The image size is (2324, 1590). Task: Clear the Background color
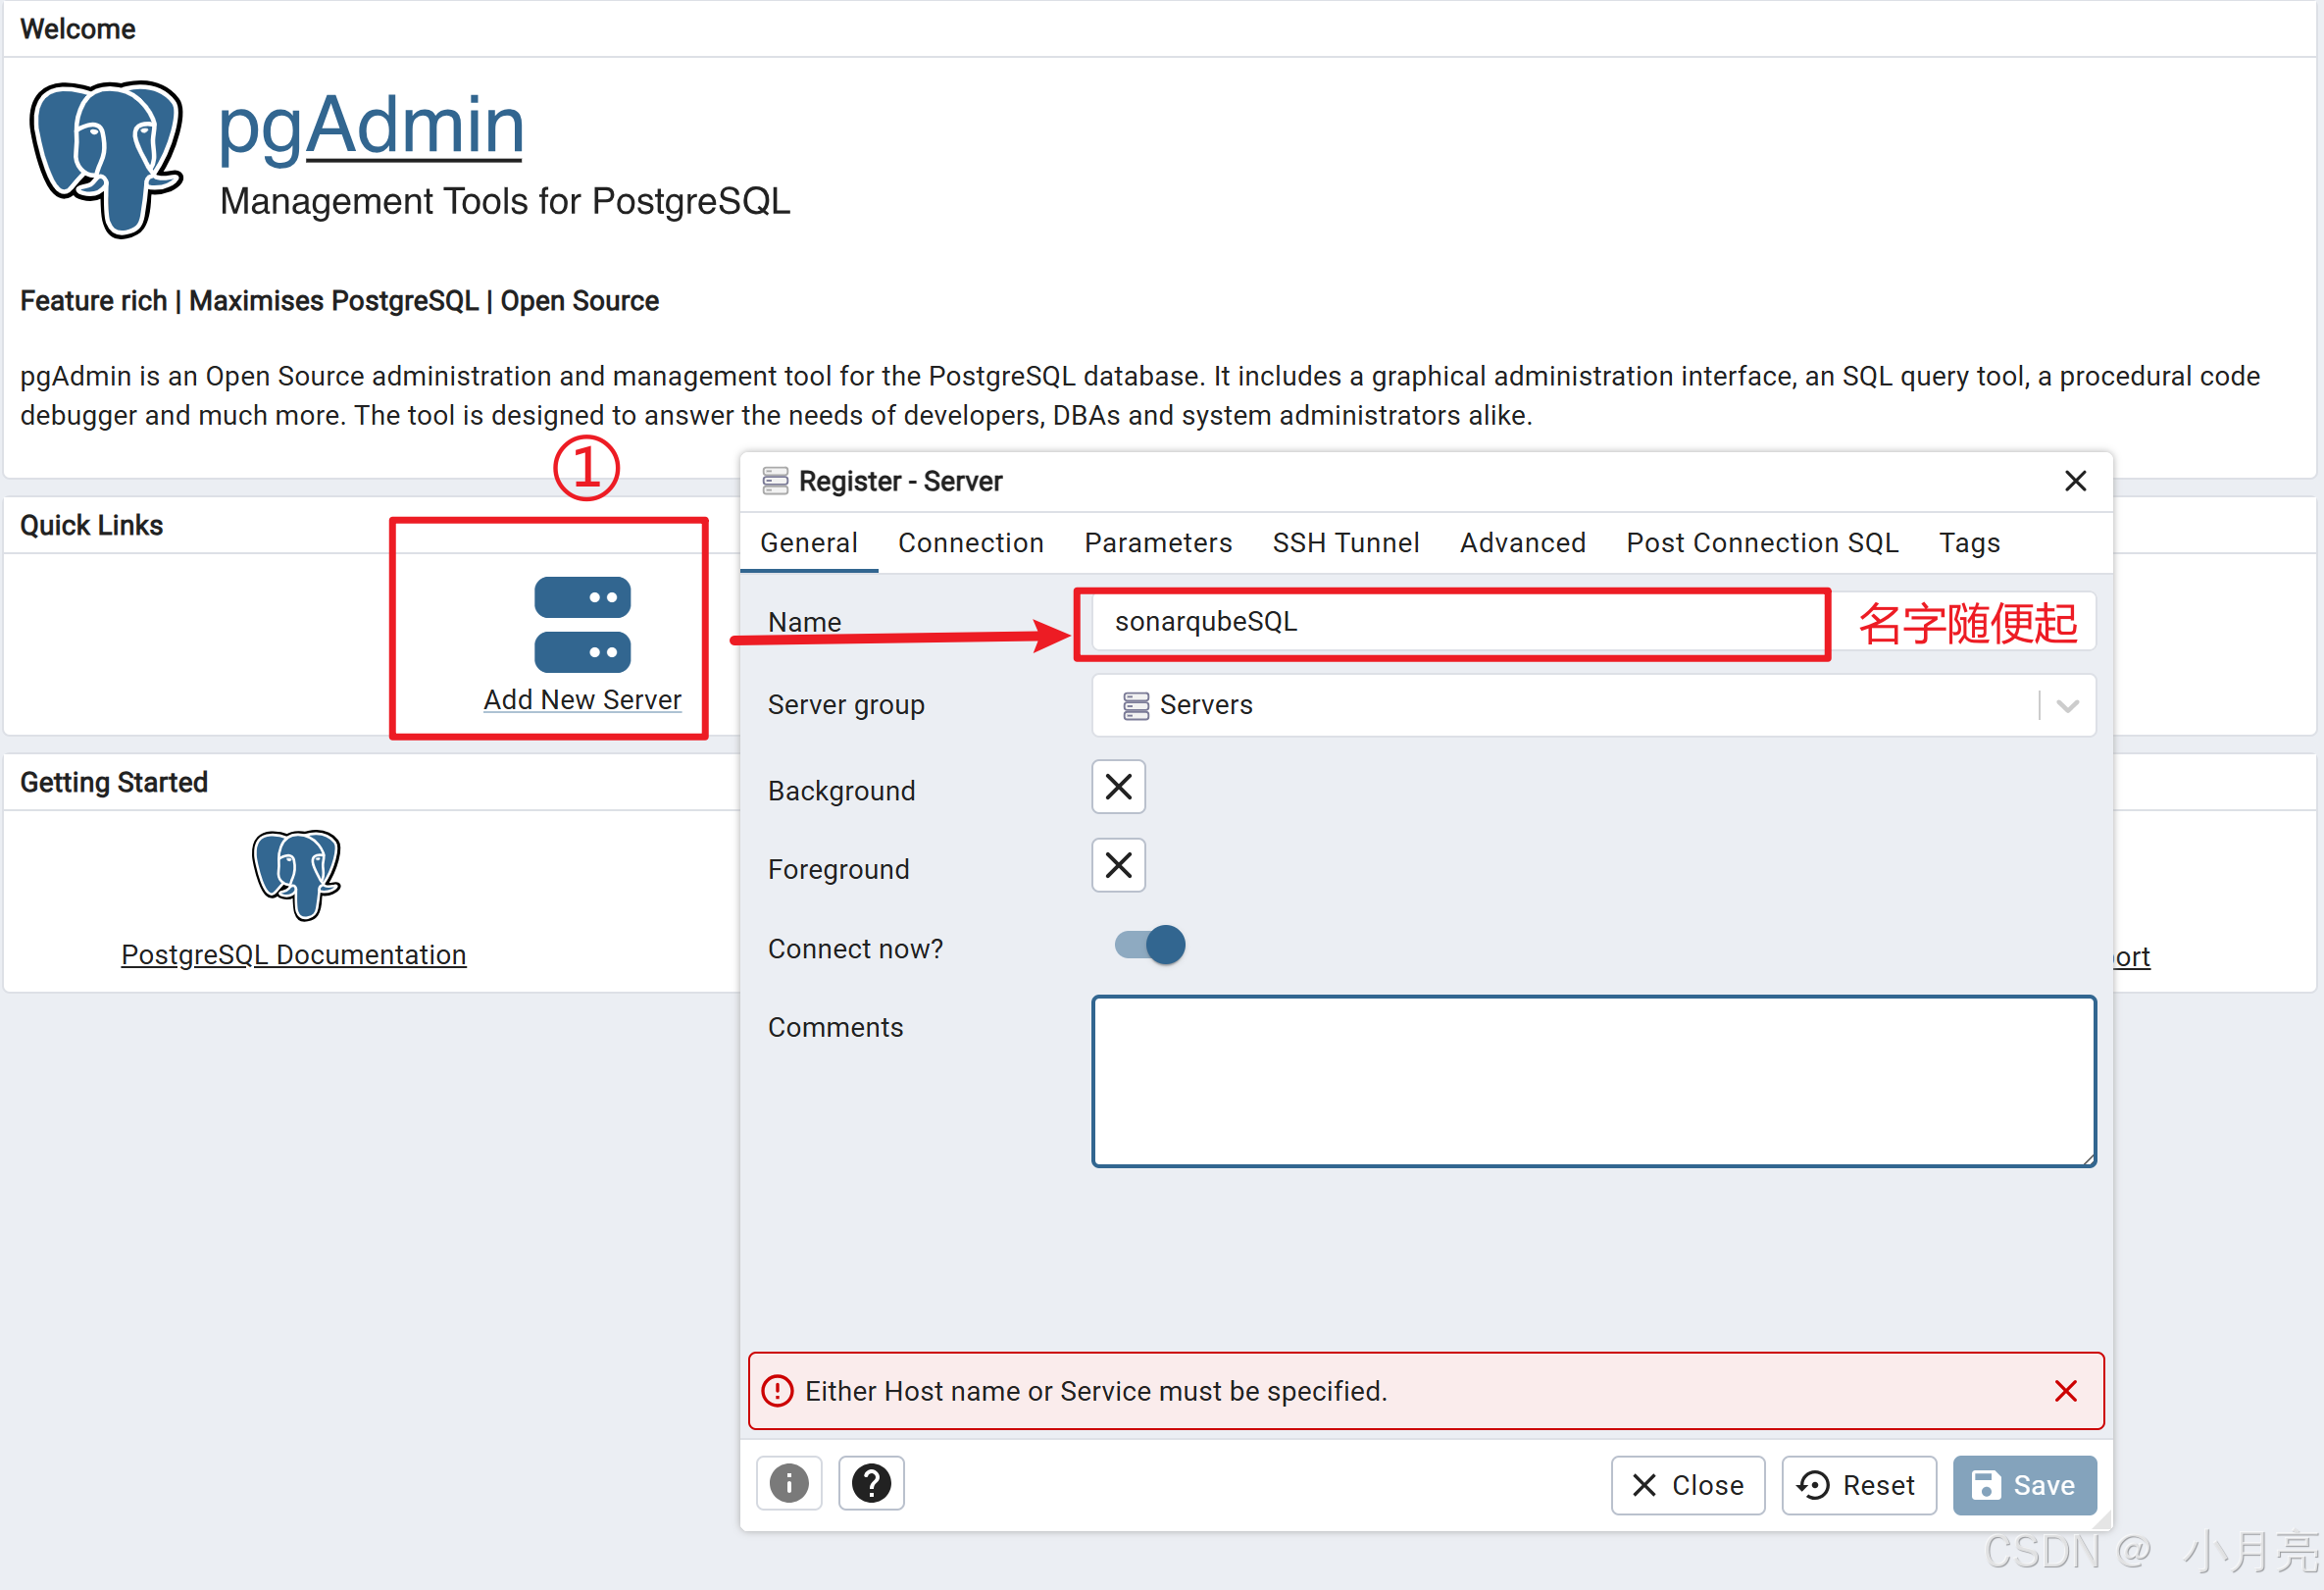coord(1119,787)
